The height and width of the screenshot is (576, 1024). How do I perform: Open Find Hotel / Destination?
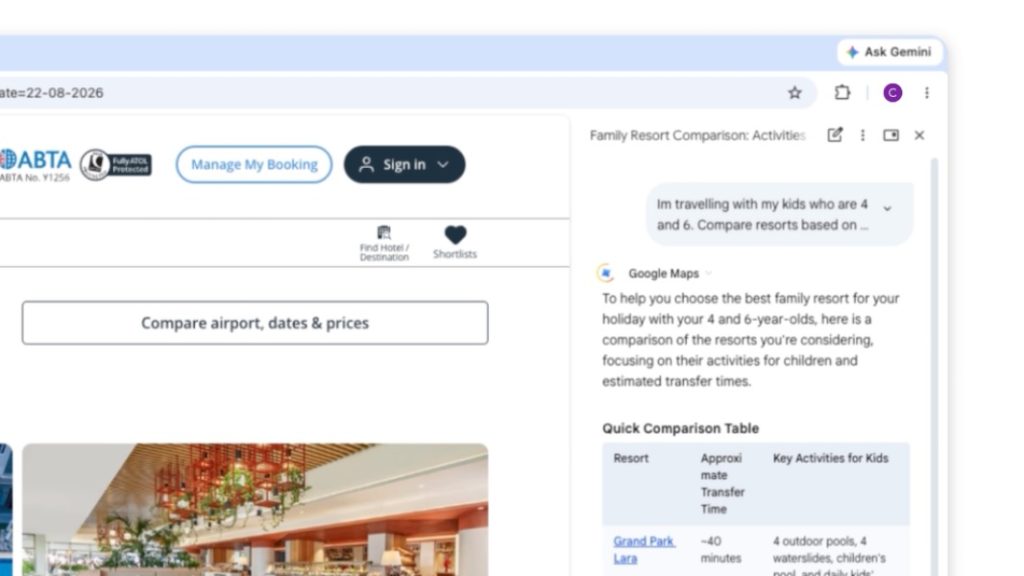[x=384, y=243]
